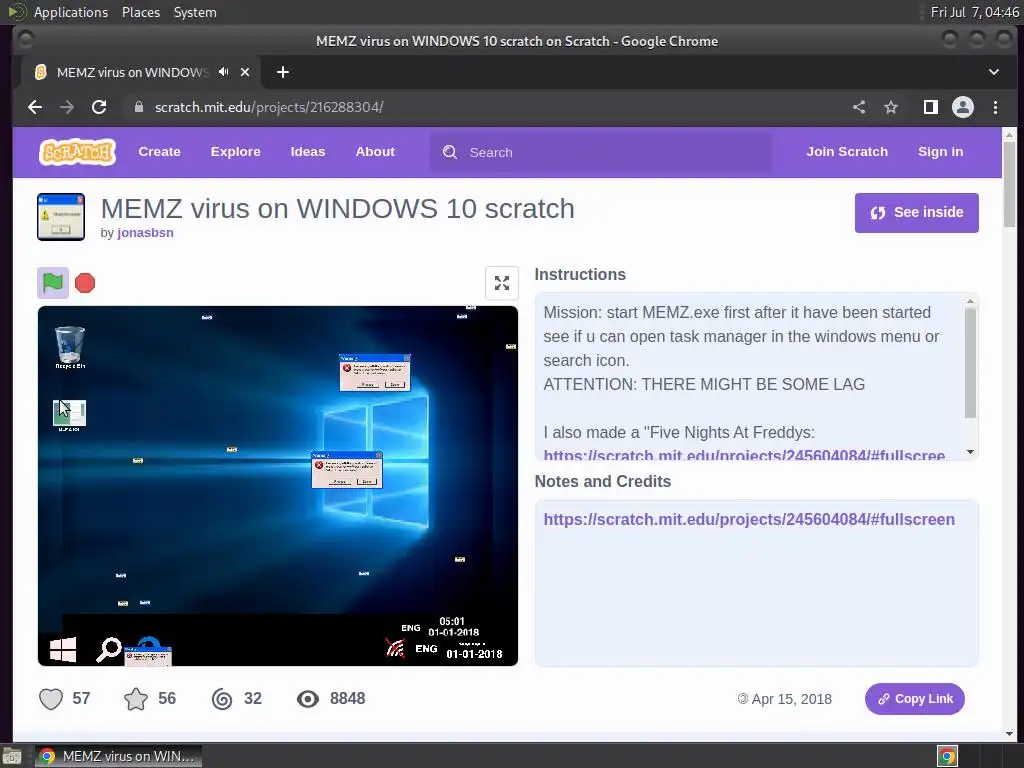The width and height of the screenshot is (1024, 768).
Task: Go back to the previous page
Action: pyautogui.click(x=35, y=107)
